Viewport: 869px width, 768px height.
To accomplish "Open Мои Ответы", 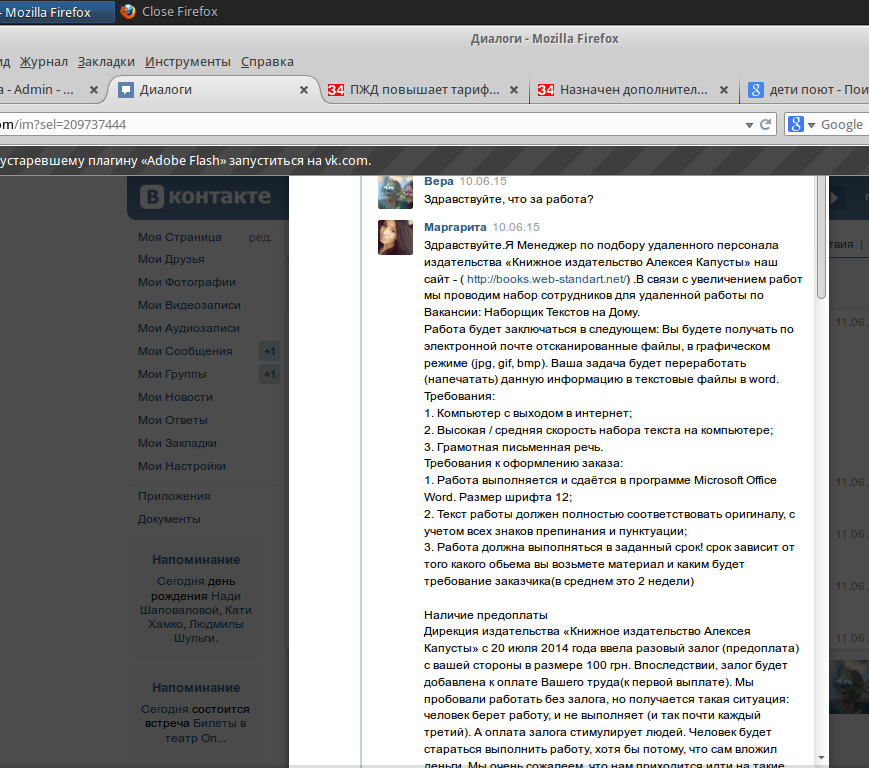I will click(x=173, y=421).
